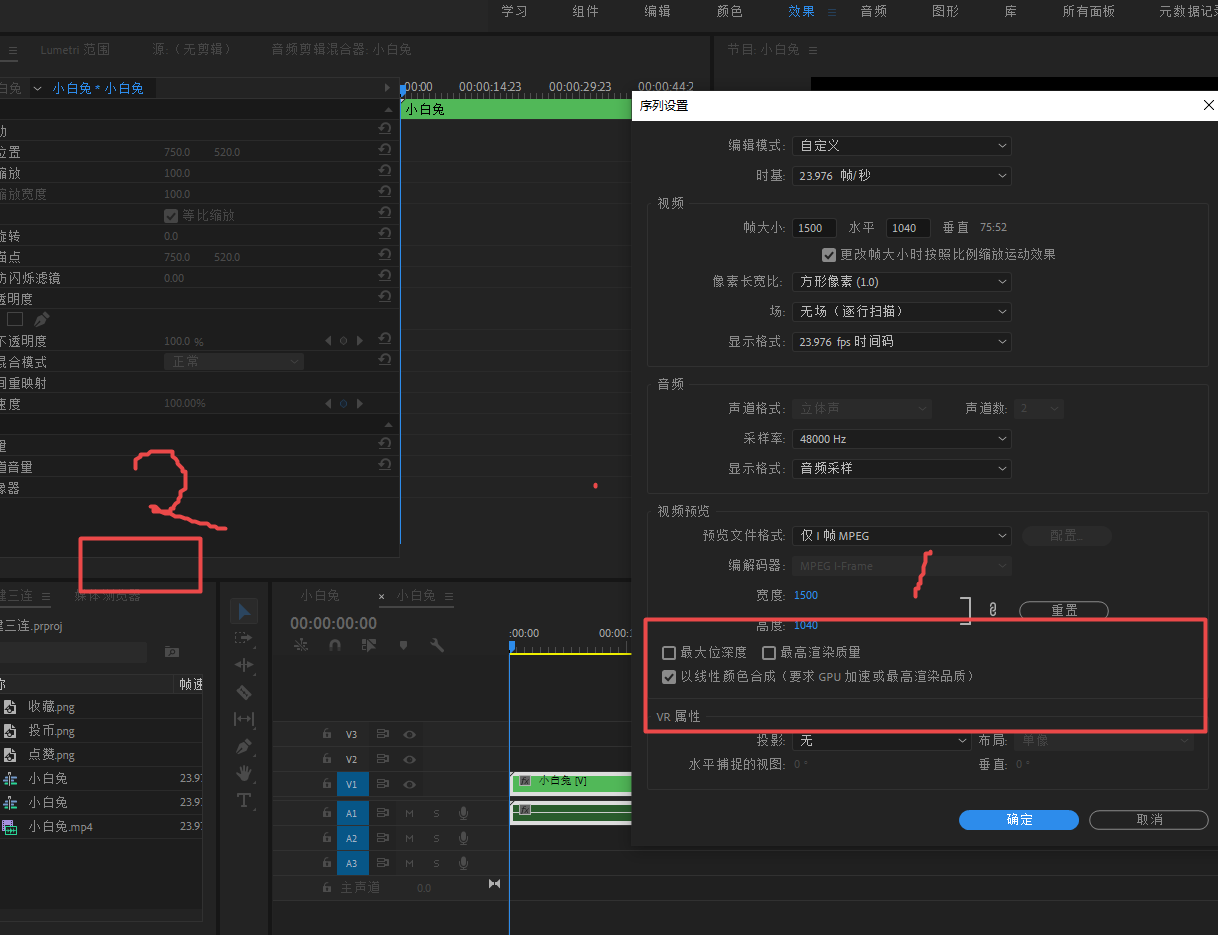The image size is (1218, 935).
Task: Enable the 最高渲染质量 checkbox
Action: [769, 653]
